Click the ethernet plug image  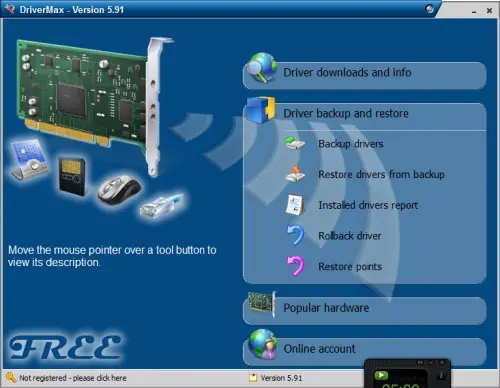pos(162,205)
